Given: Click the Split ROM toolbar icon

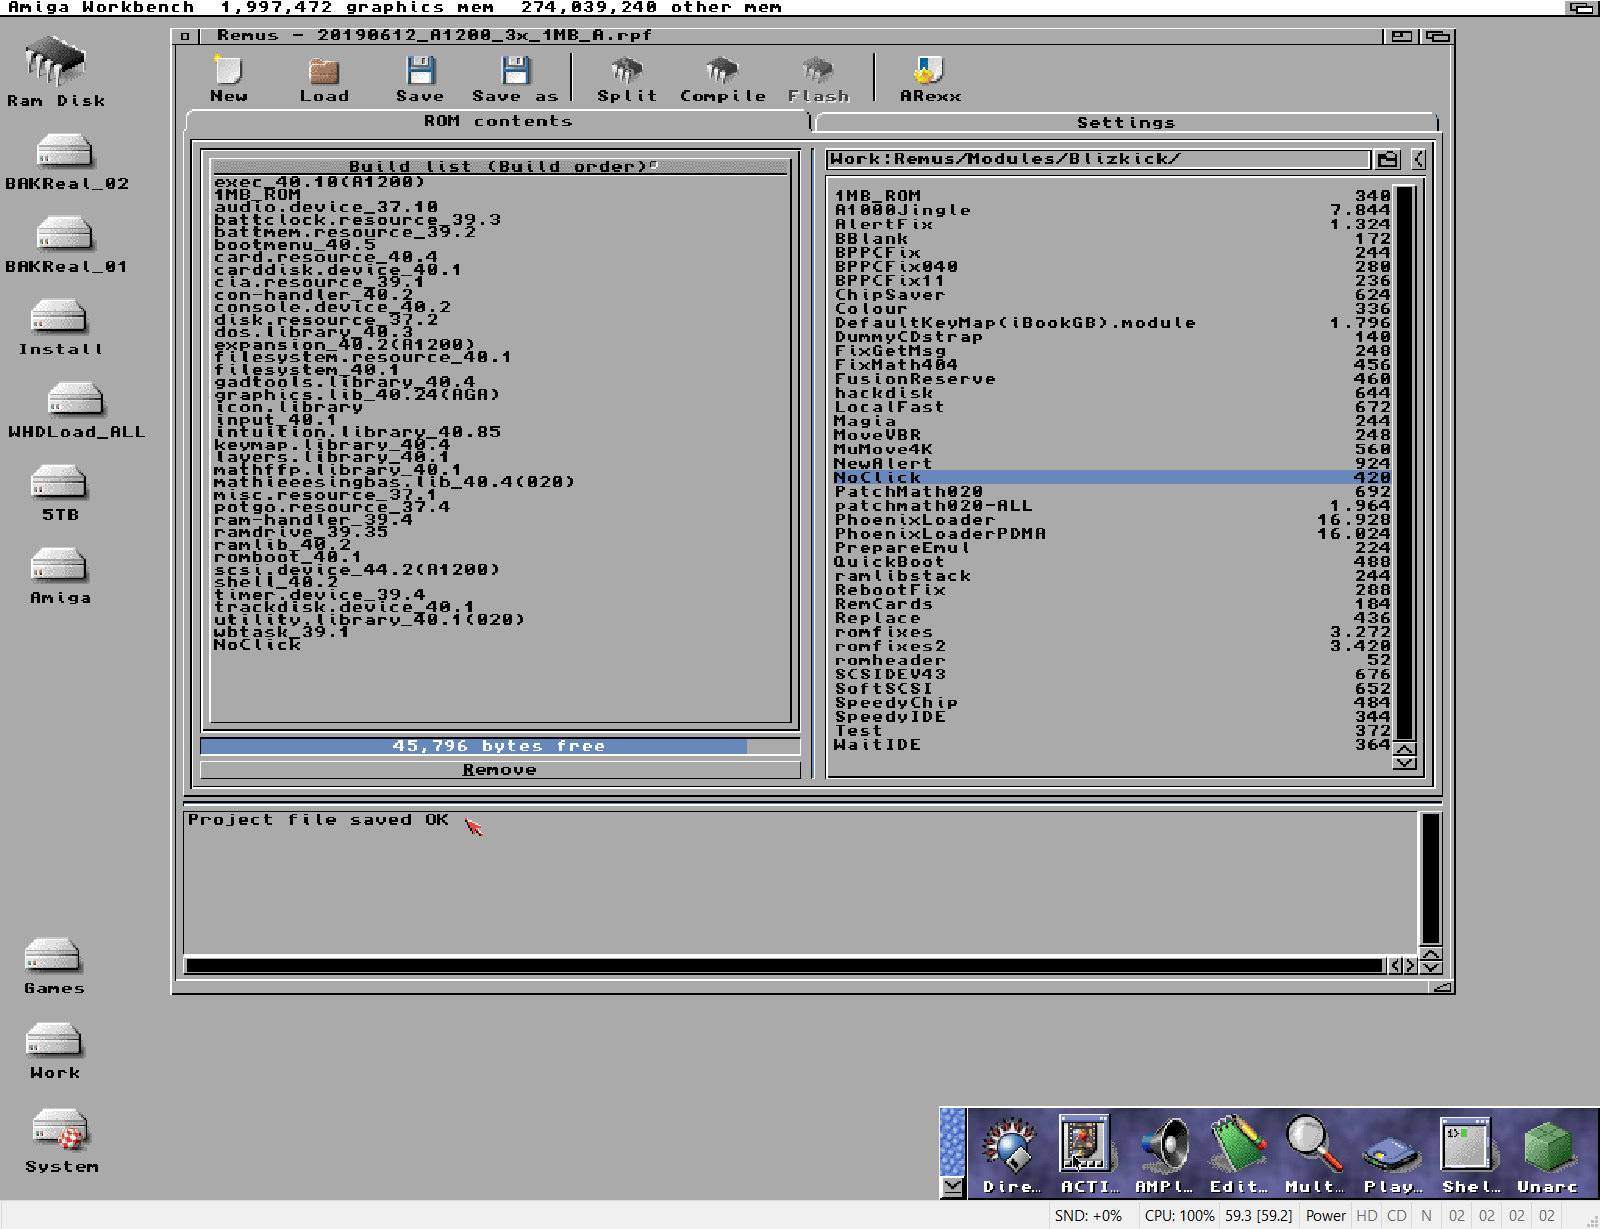Looking at the screenshot, I should click(627, 78).
